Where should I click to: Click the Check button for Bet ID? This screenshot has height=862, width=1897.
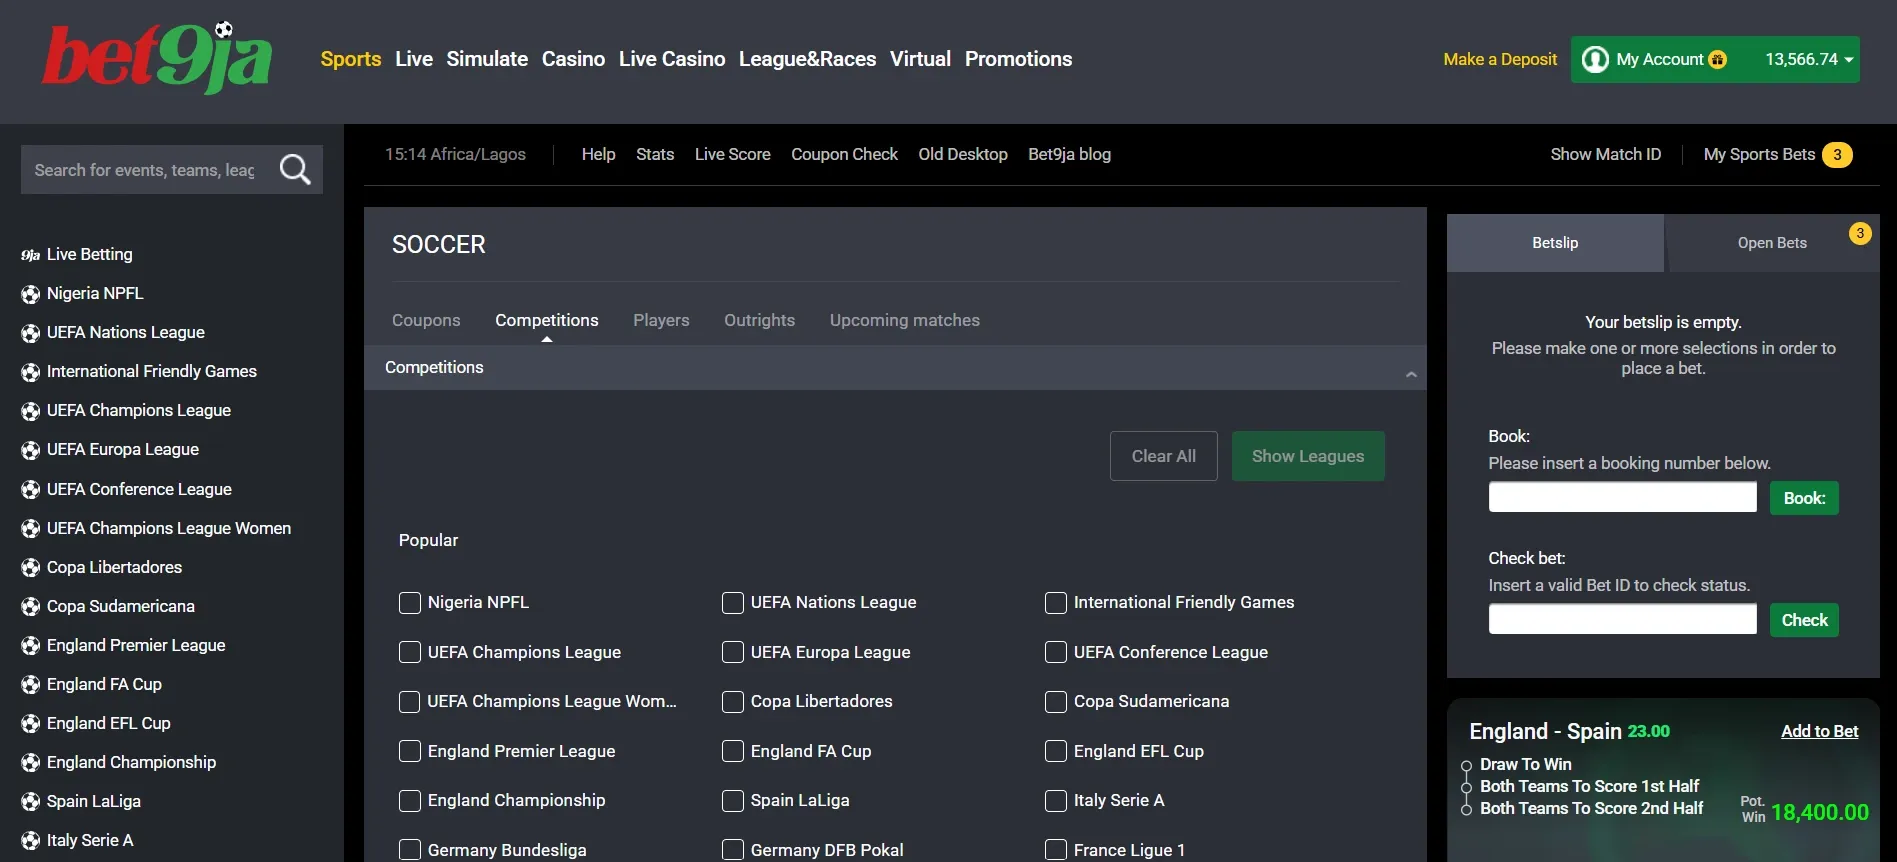(1804, 620)
